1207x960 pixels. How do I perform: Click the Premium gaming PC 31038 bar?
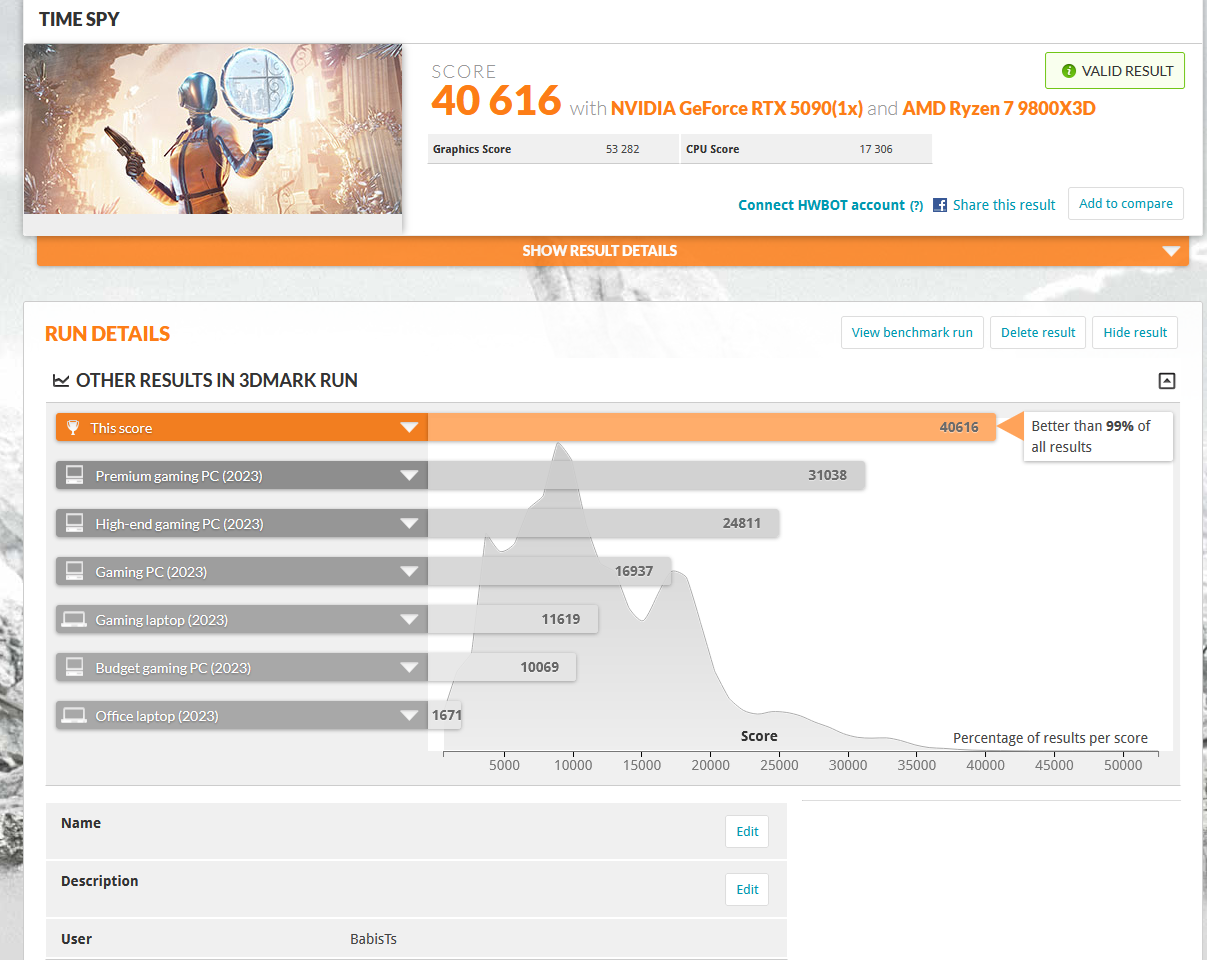646,476
